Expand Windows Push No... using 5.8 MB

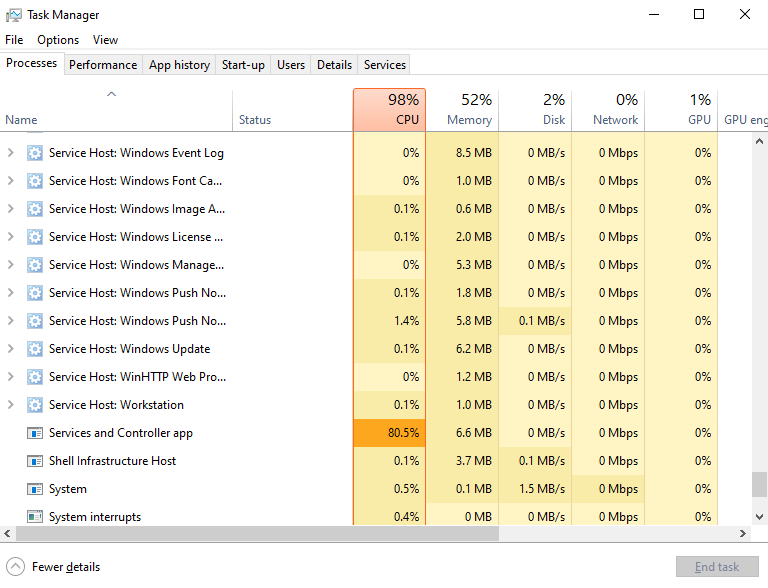(10, 320)
